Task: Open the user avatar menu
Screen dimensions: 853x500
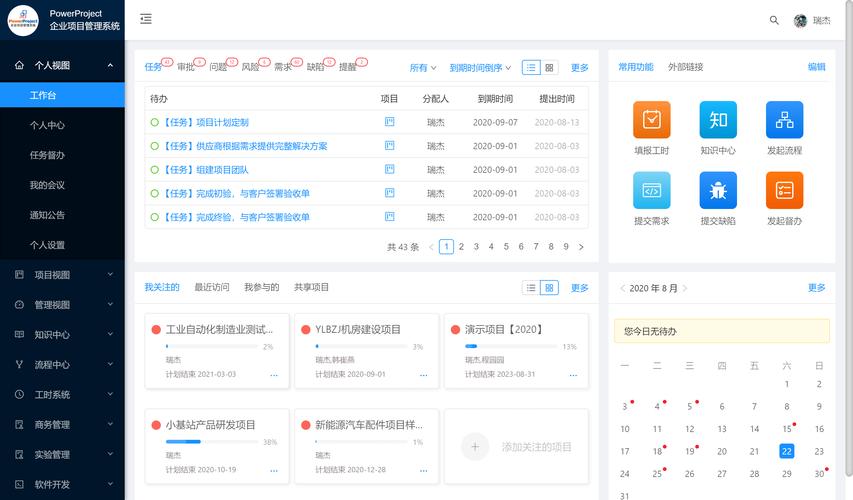Action: coord(800,21)
